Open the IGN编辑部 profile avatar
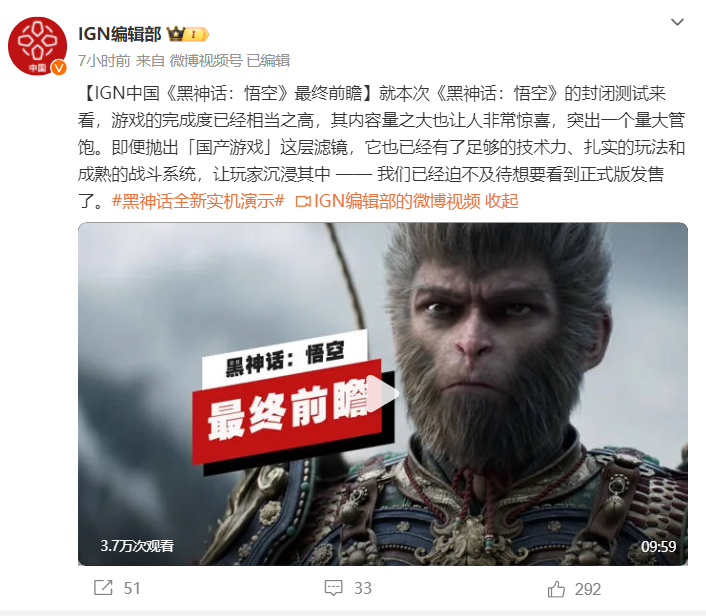Image resolution: width=706 pixels, height=616 pixels. 37,46
